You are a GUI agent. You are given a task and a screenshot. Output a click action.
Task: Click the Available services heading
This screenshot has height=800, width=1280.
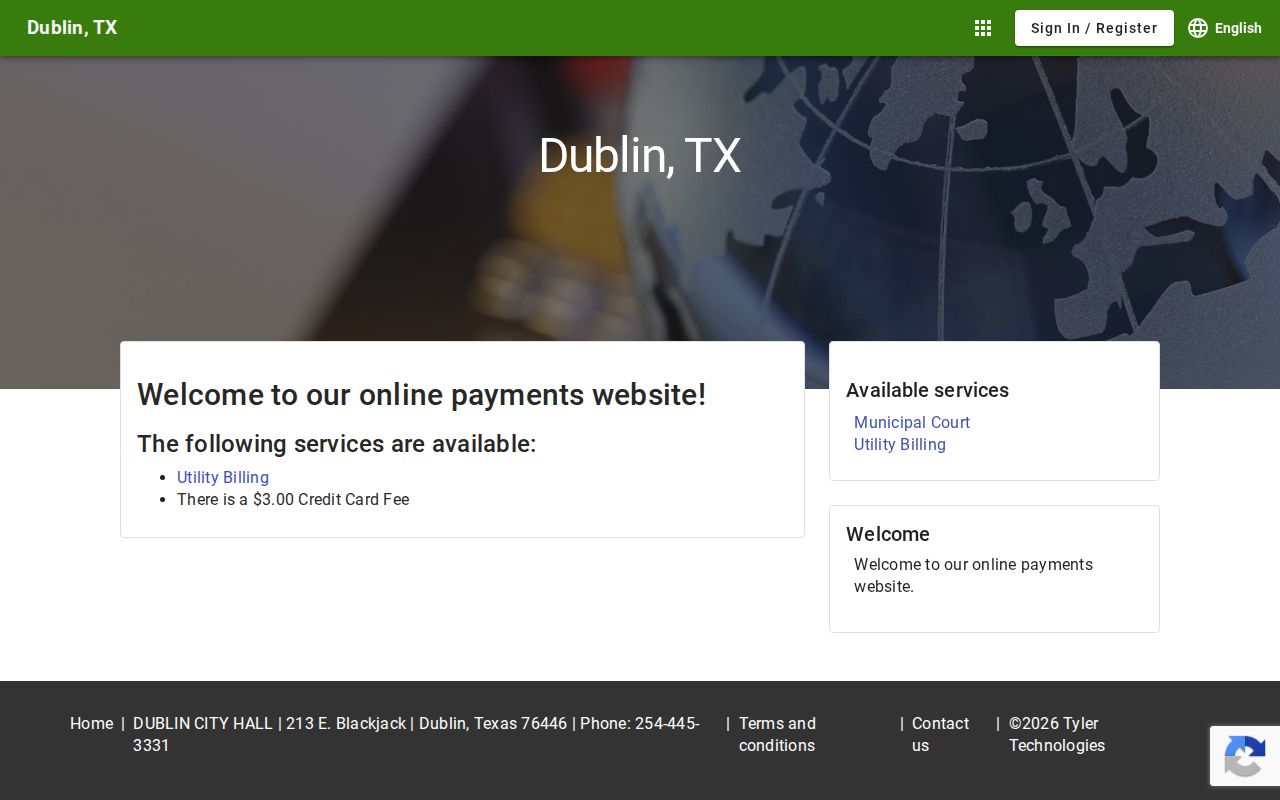[927, 391]
